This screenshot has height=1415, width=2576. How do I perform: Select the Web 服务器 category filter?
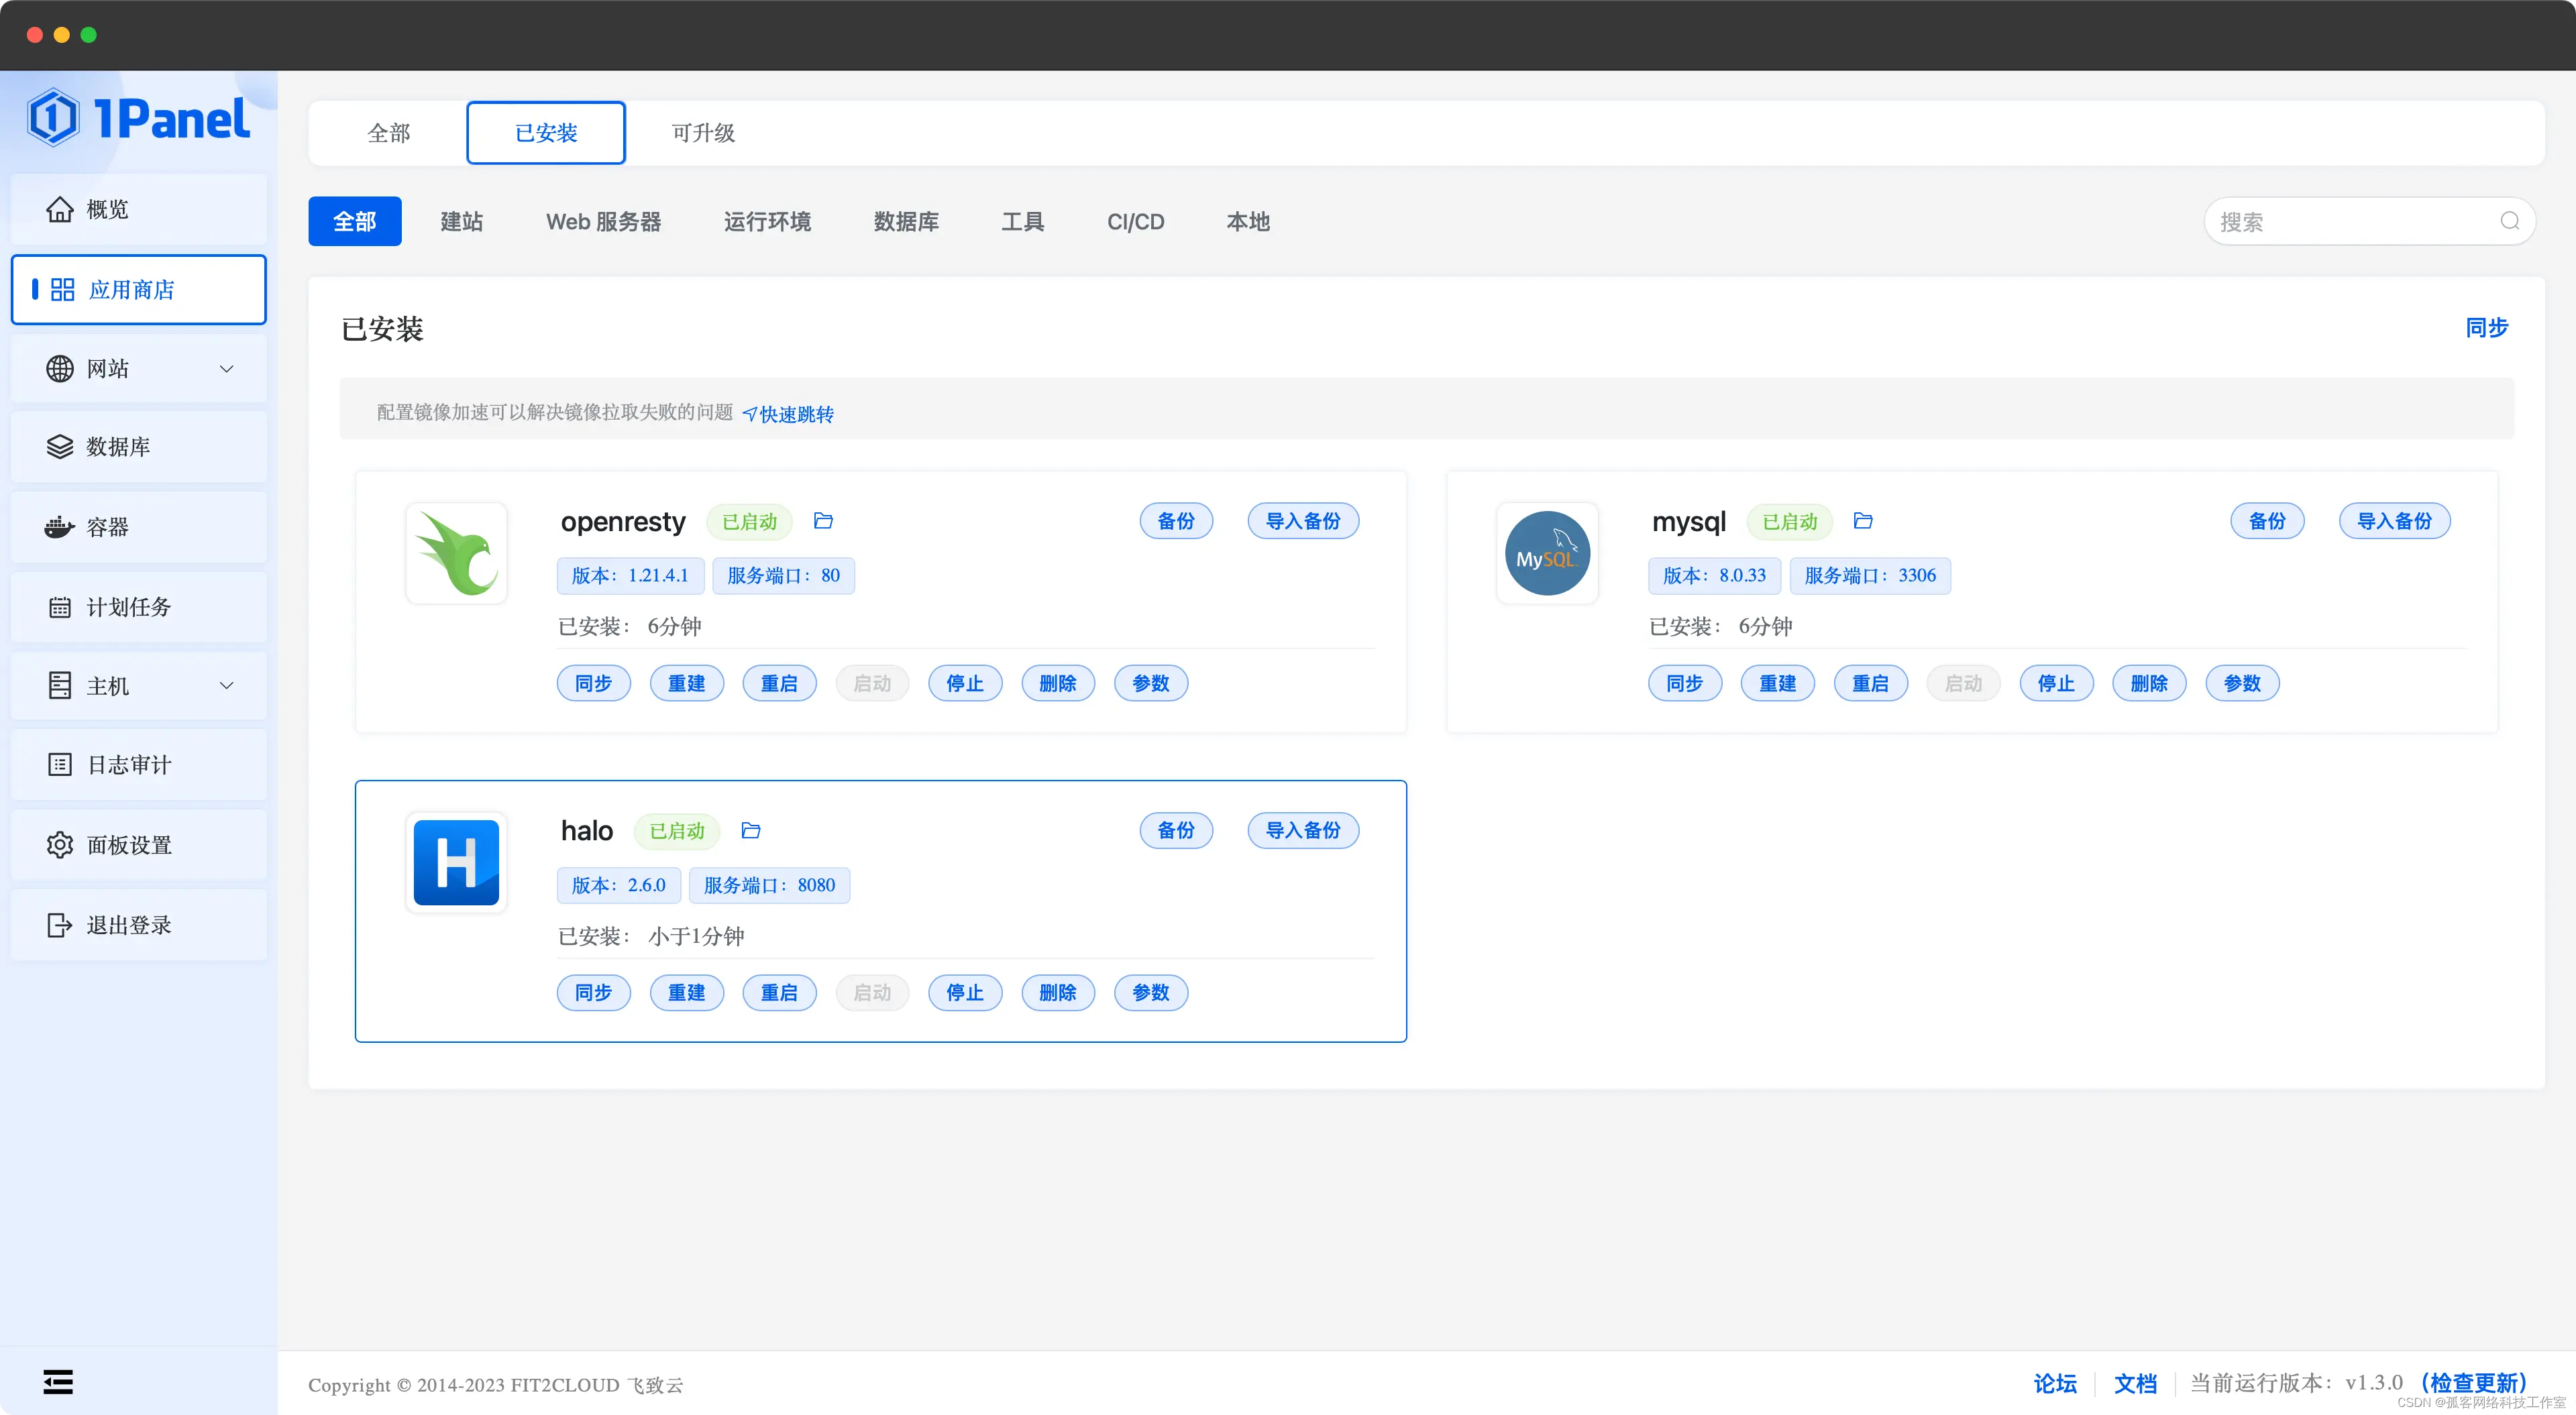pyautogui.click(x=603, y=222)
